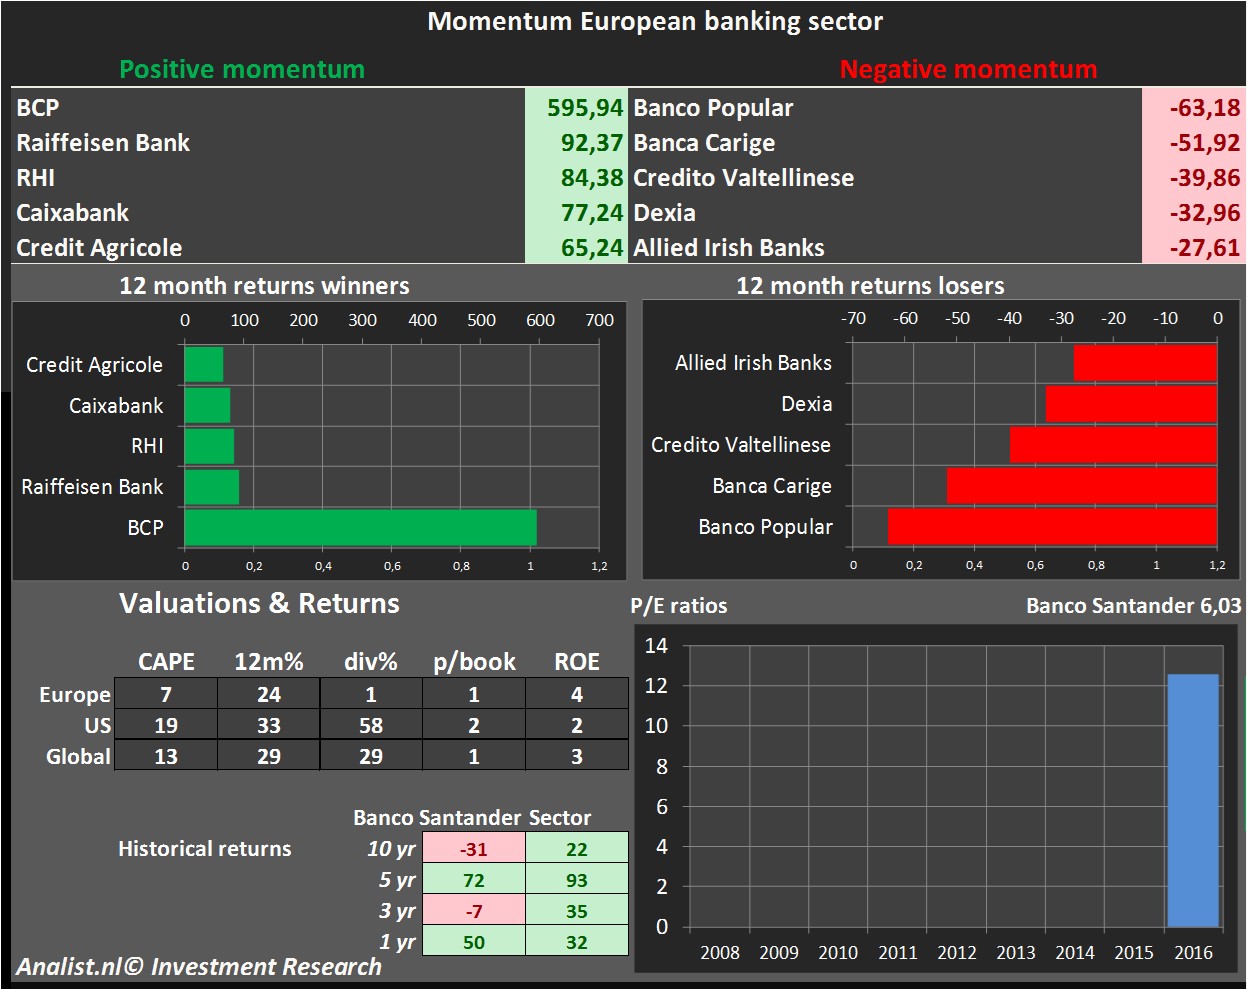Viewport: 1247px width, 990px height.
Task: Click the RHI bar in winners chart
Action: 209,446
